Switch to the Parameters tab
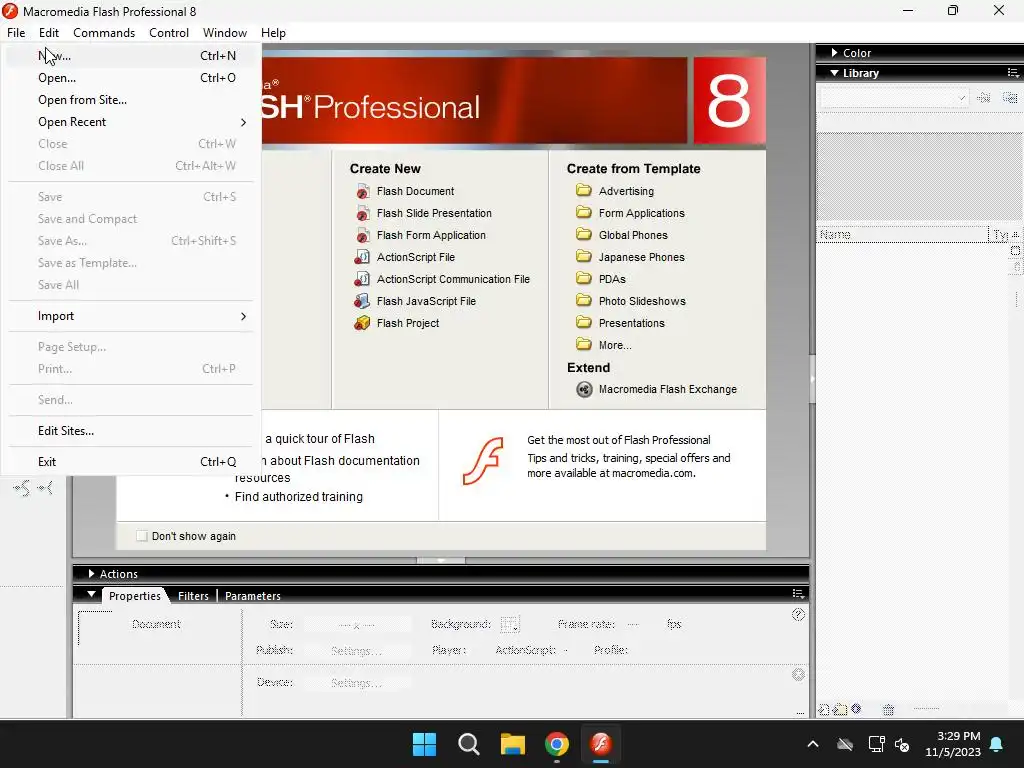 253,596
